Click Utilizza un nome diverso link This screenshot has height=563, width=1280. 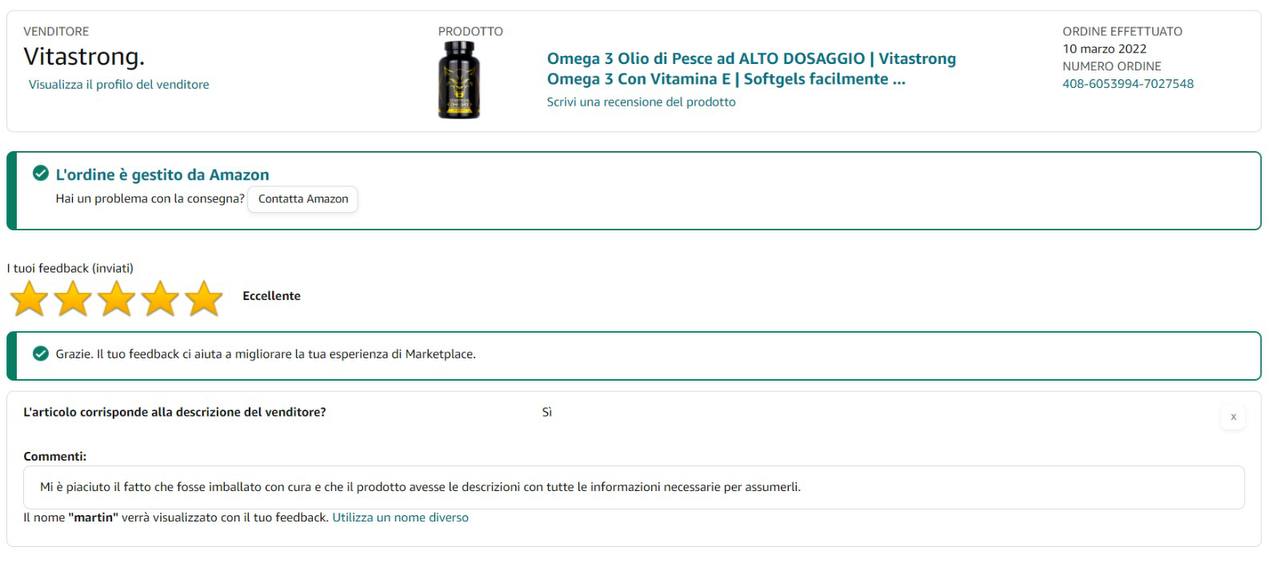coord(400,518)
